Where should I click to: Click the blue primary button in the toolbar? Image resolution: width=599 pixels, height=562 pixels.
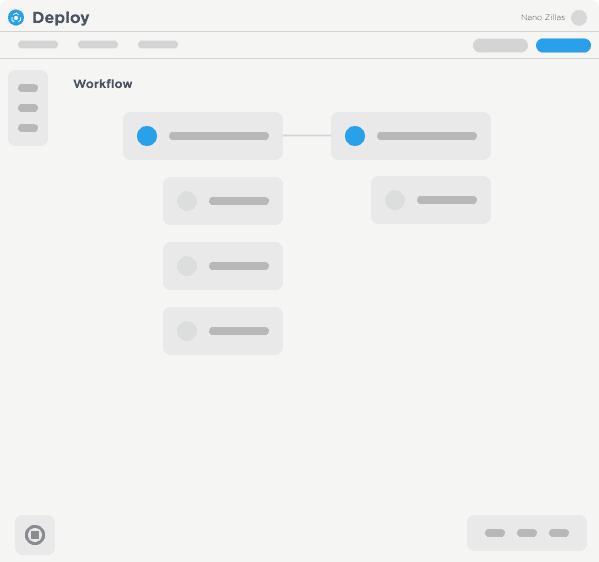click(563, 45)
